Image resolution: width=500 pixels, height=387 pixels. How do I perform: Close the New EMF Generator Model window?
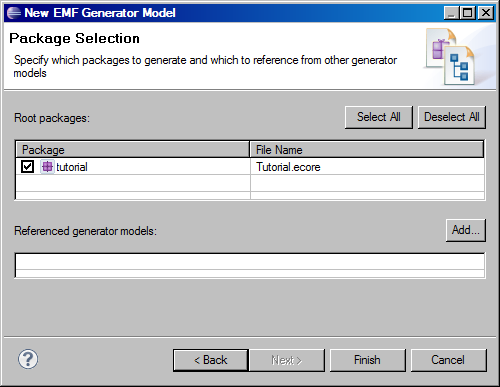pos(486,13)
